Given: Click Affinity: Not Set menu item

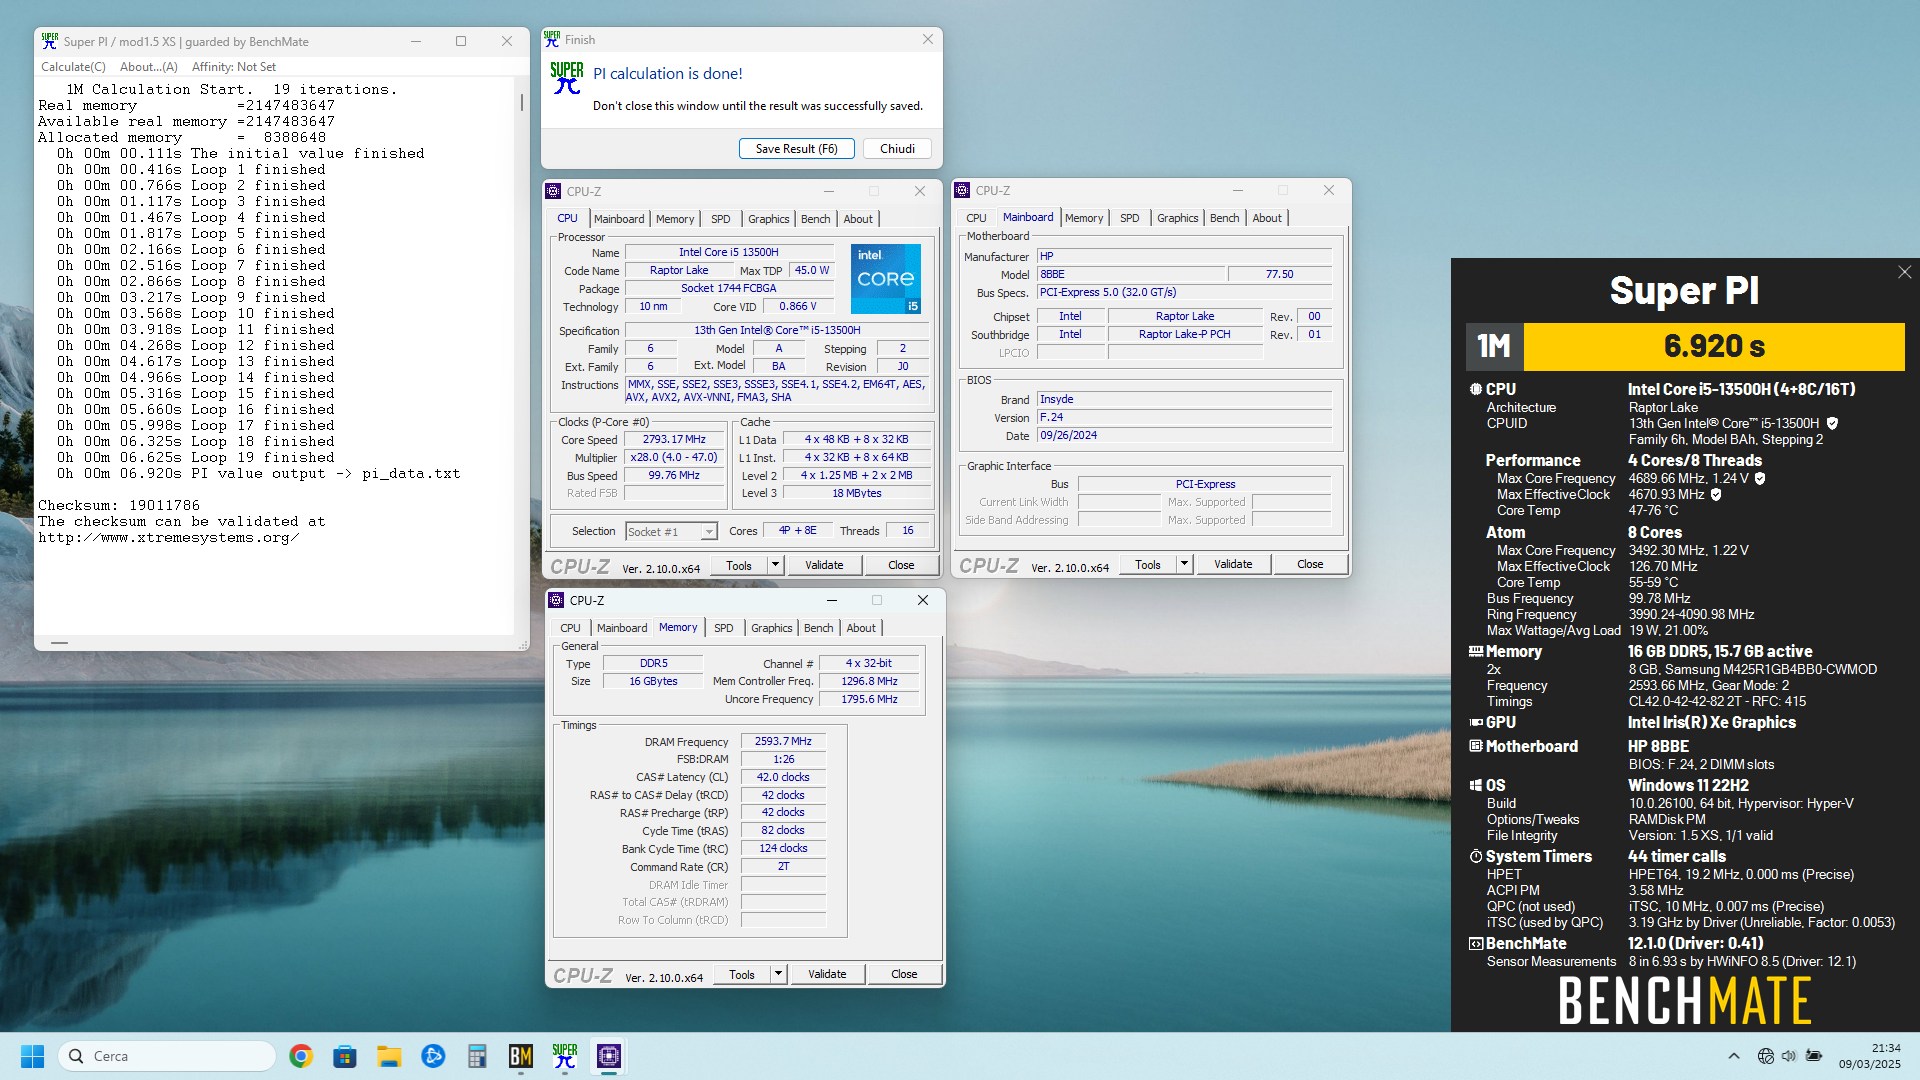Looking at the screenshot, I should tap(234, 67).
